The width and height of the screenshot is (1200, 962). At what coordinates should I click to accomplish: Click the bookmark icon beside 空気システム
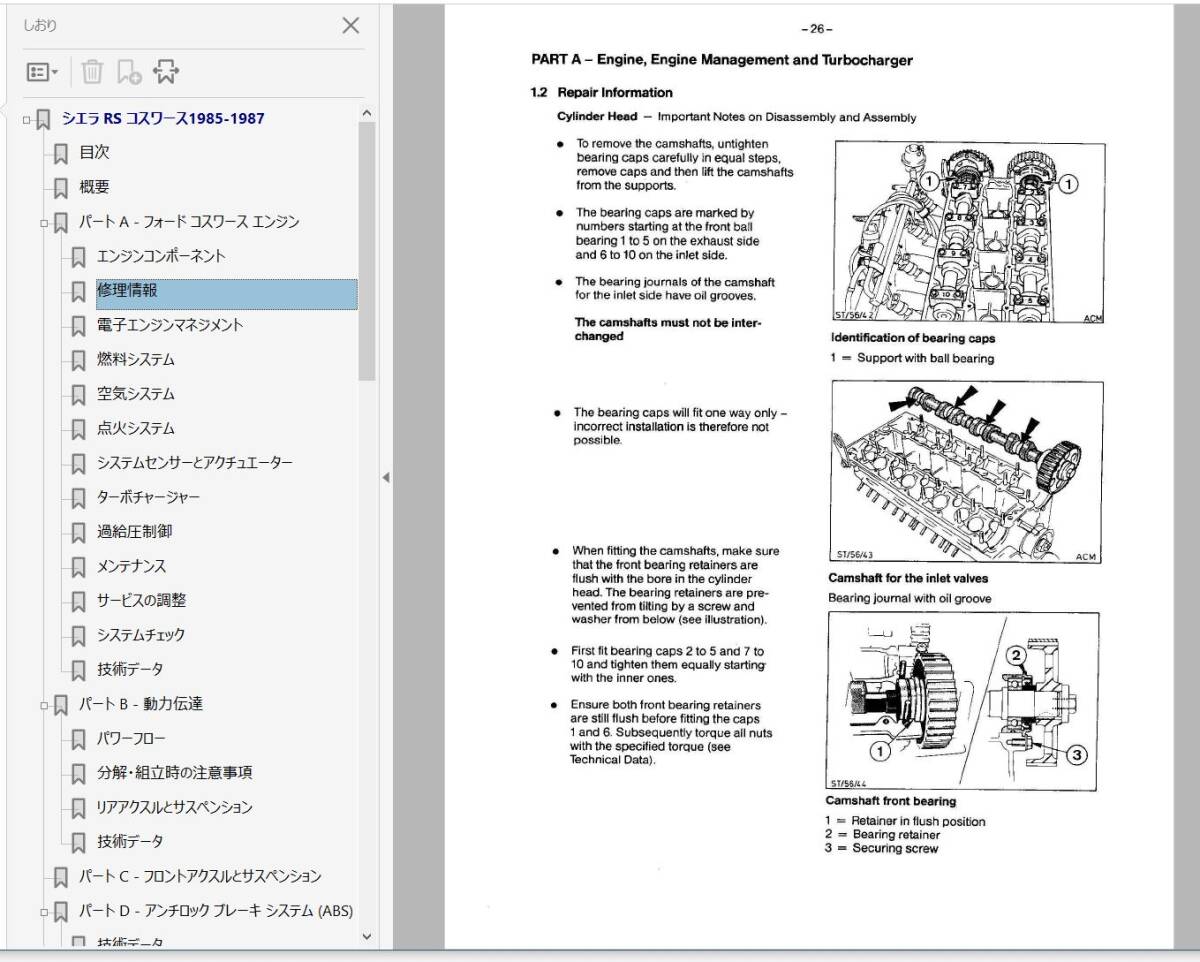79,395
